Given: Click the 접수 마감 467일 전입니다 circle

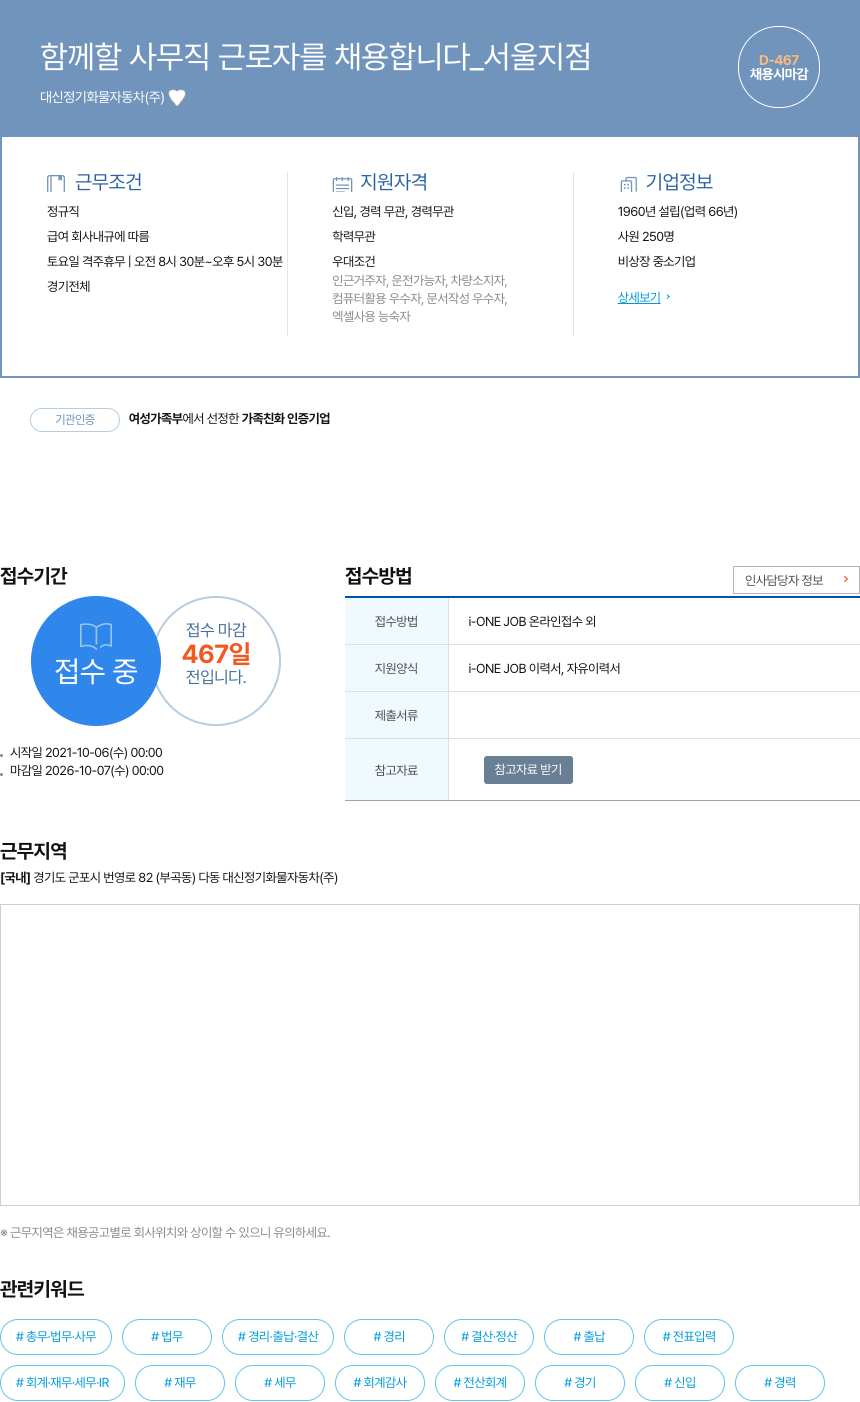Looking at the screenshot, I should (216, 661).
